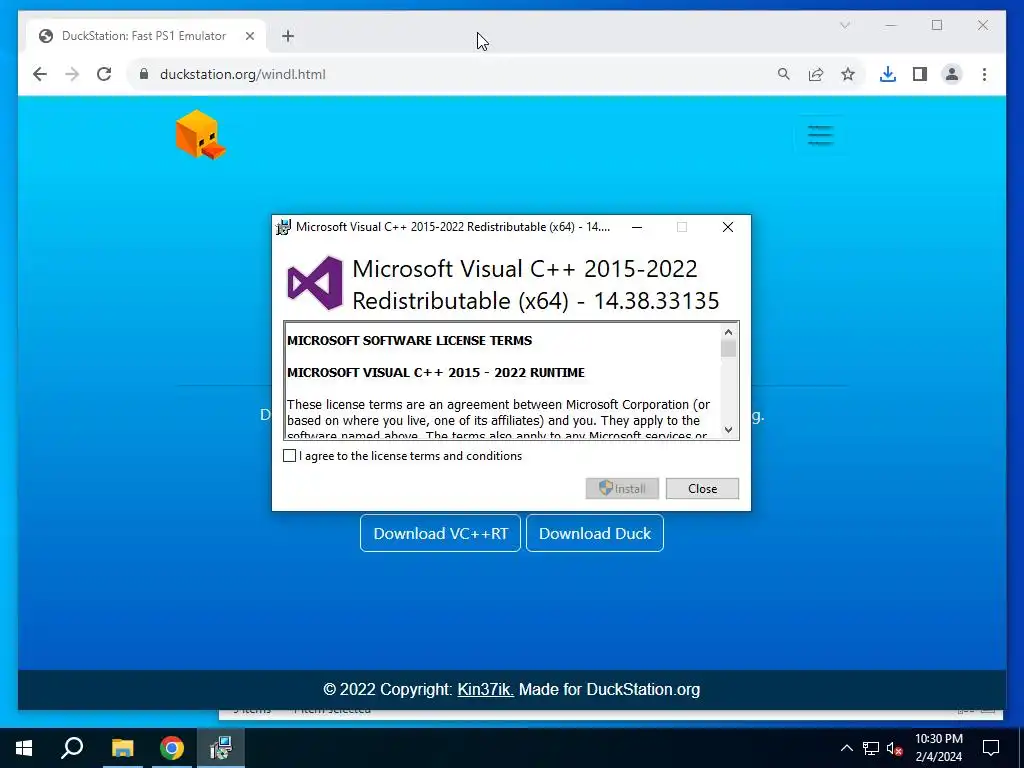View site info via padlock icon

(144, 74)
